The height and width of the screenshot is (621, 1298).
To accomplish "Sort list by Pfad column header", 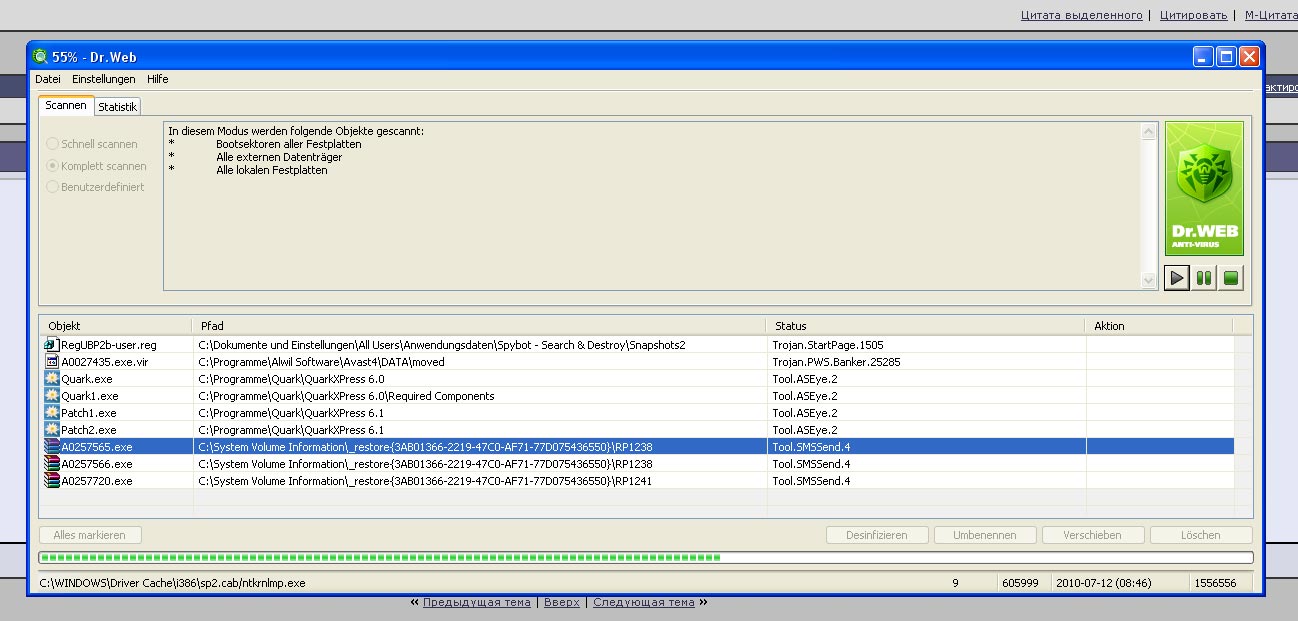I will click(x=479, y=326).
